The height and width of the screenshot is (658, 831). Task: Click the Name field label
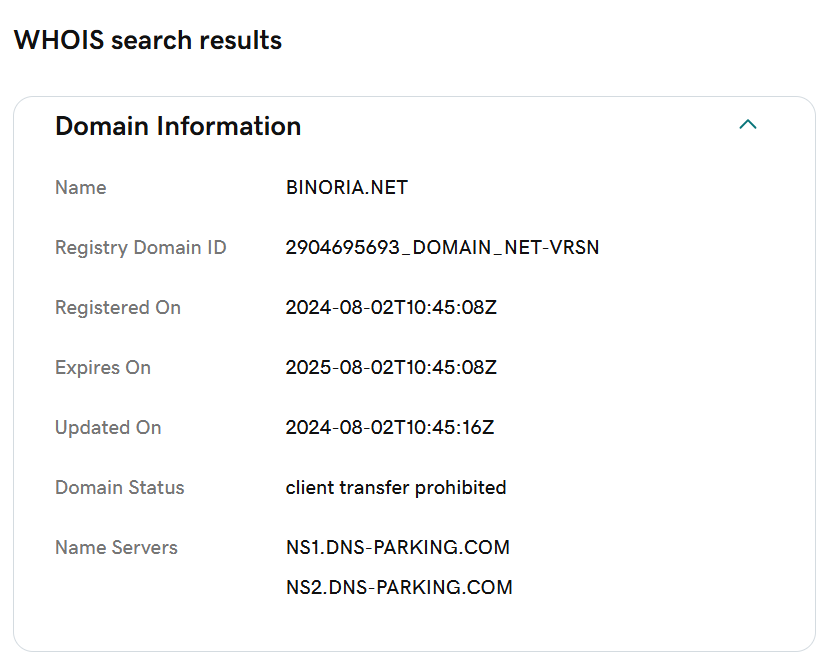coord(81,188)
